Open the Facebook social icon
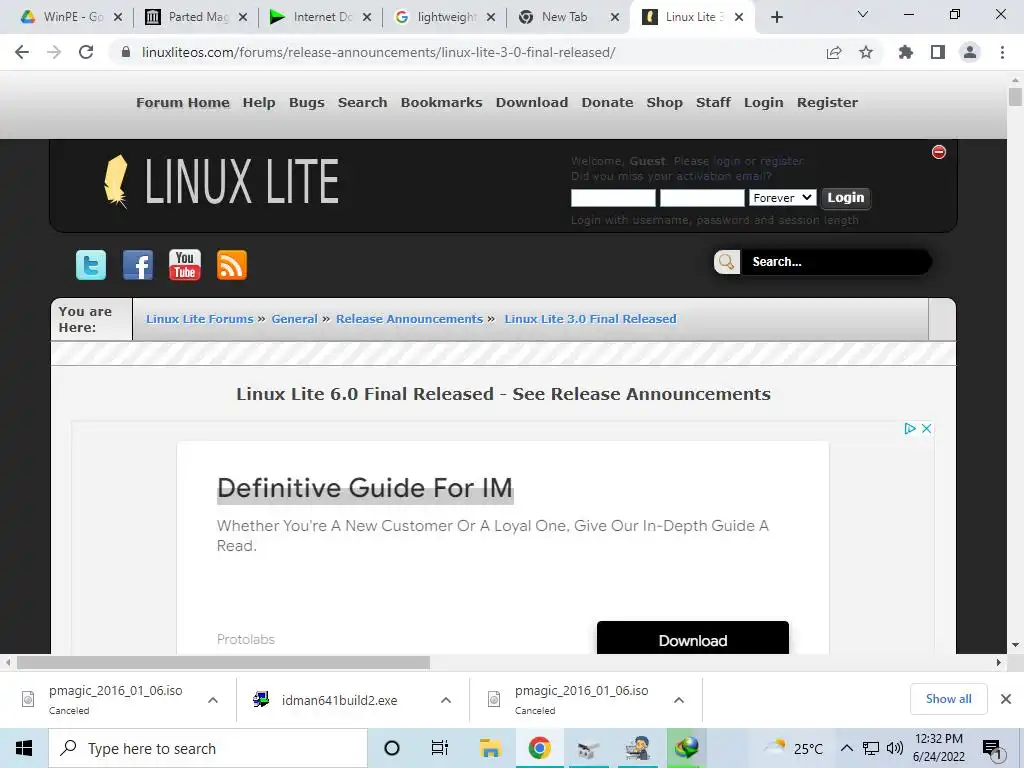This screenshot has height=768, width=1024. coord(138,265)
